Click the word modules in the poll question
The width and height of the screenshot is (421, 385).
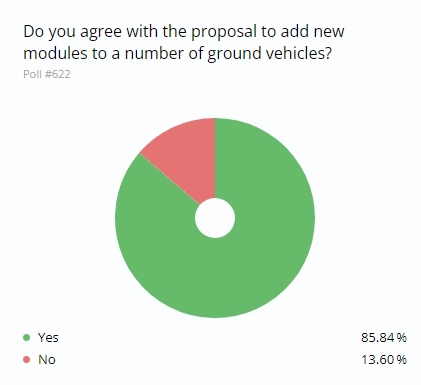[55, 53]
